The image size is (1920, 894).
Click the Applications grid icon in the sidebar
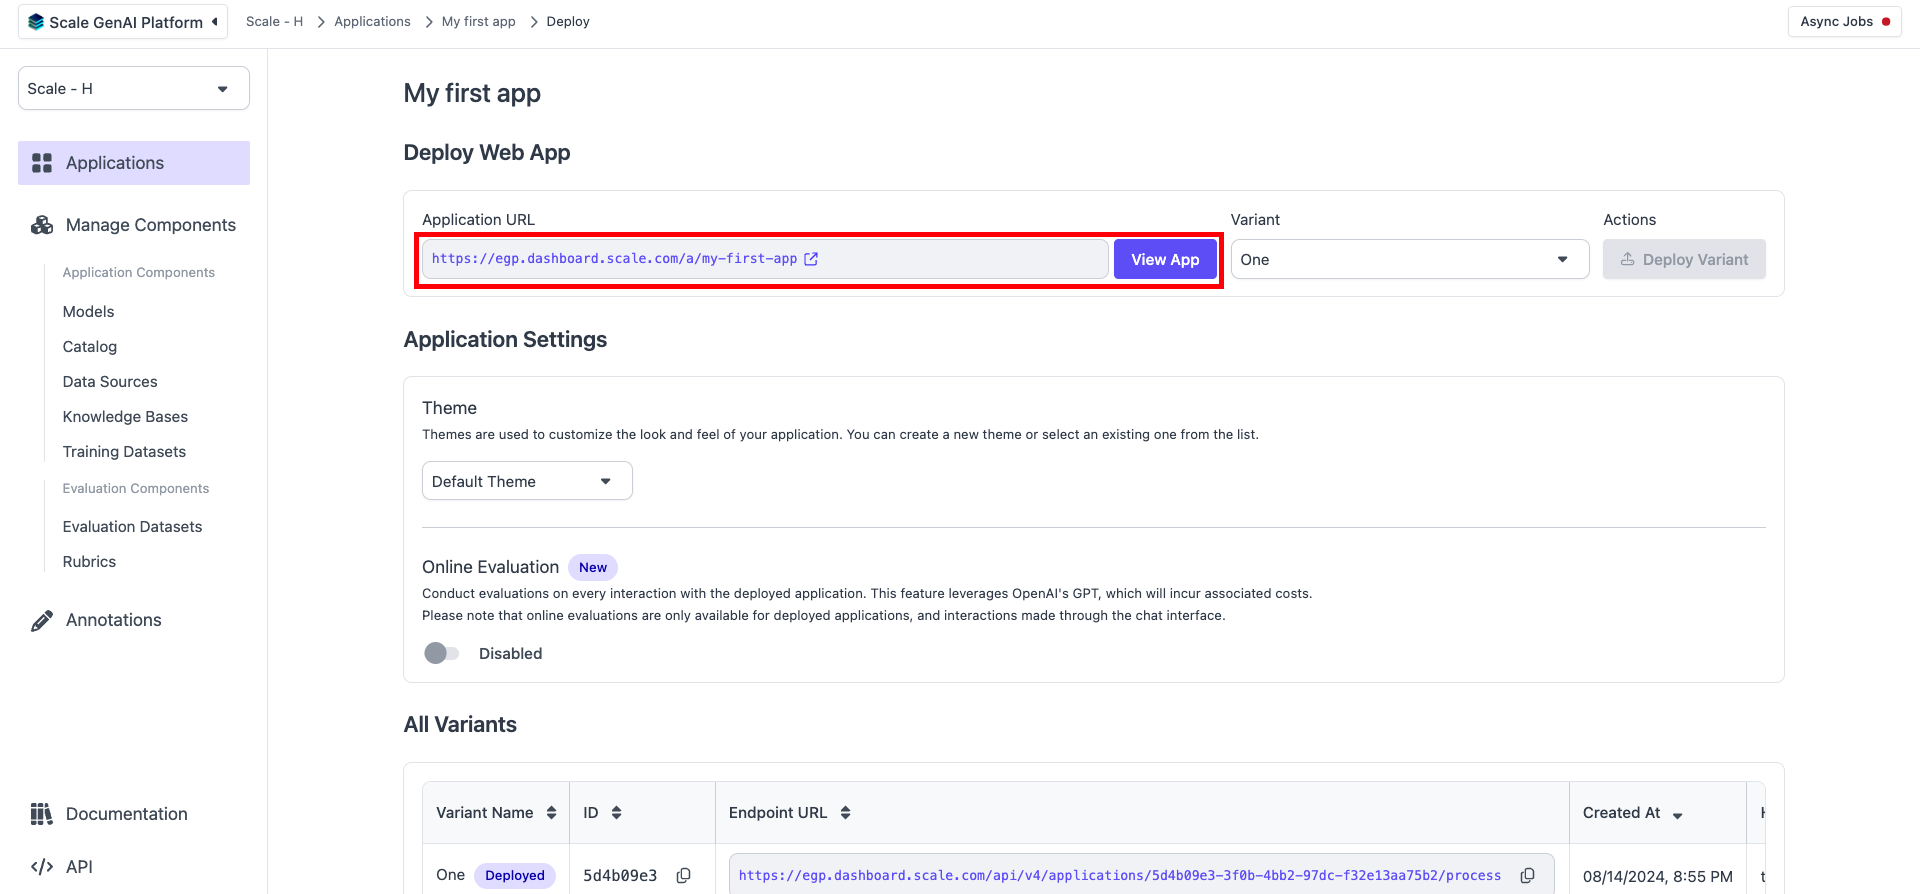coord(42,163)
